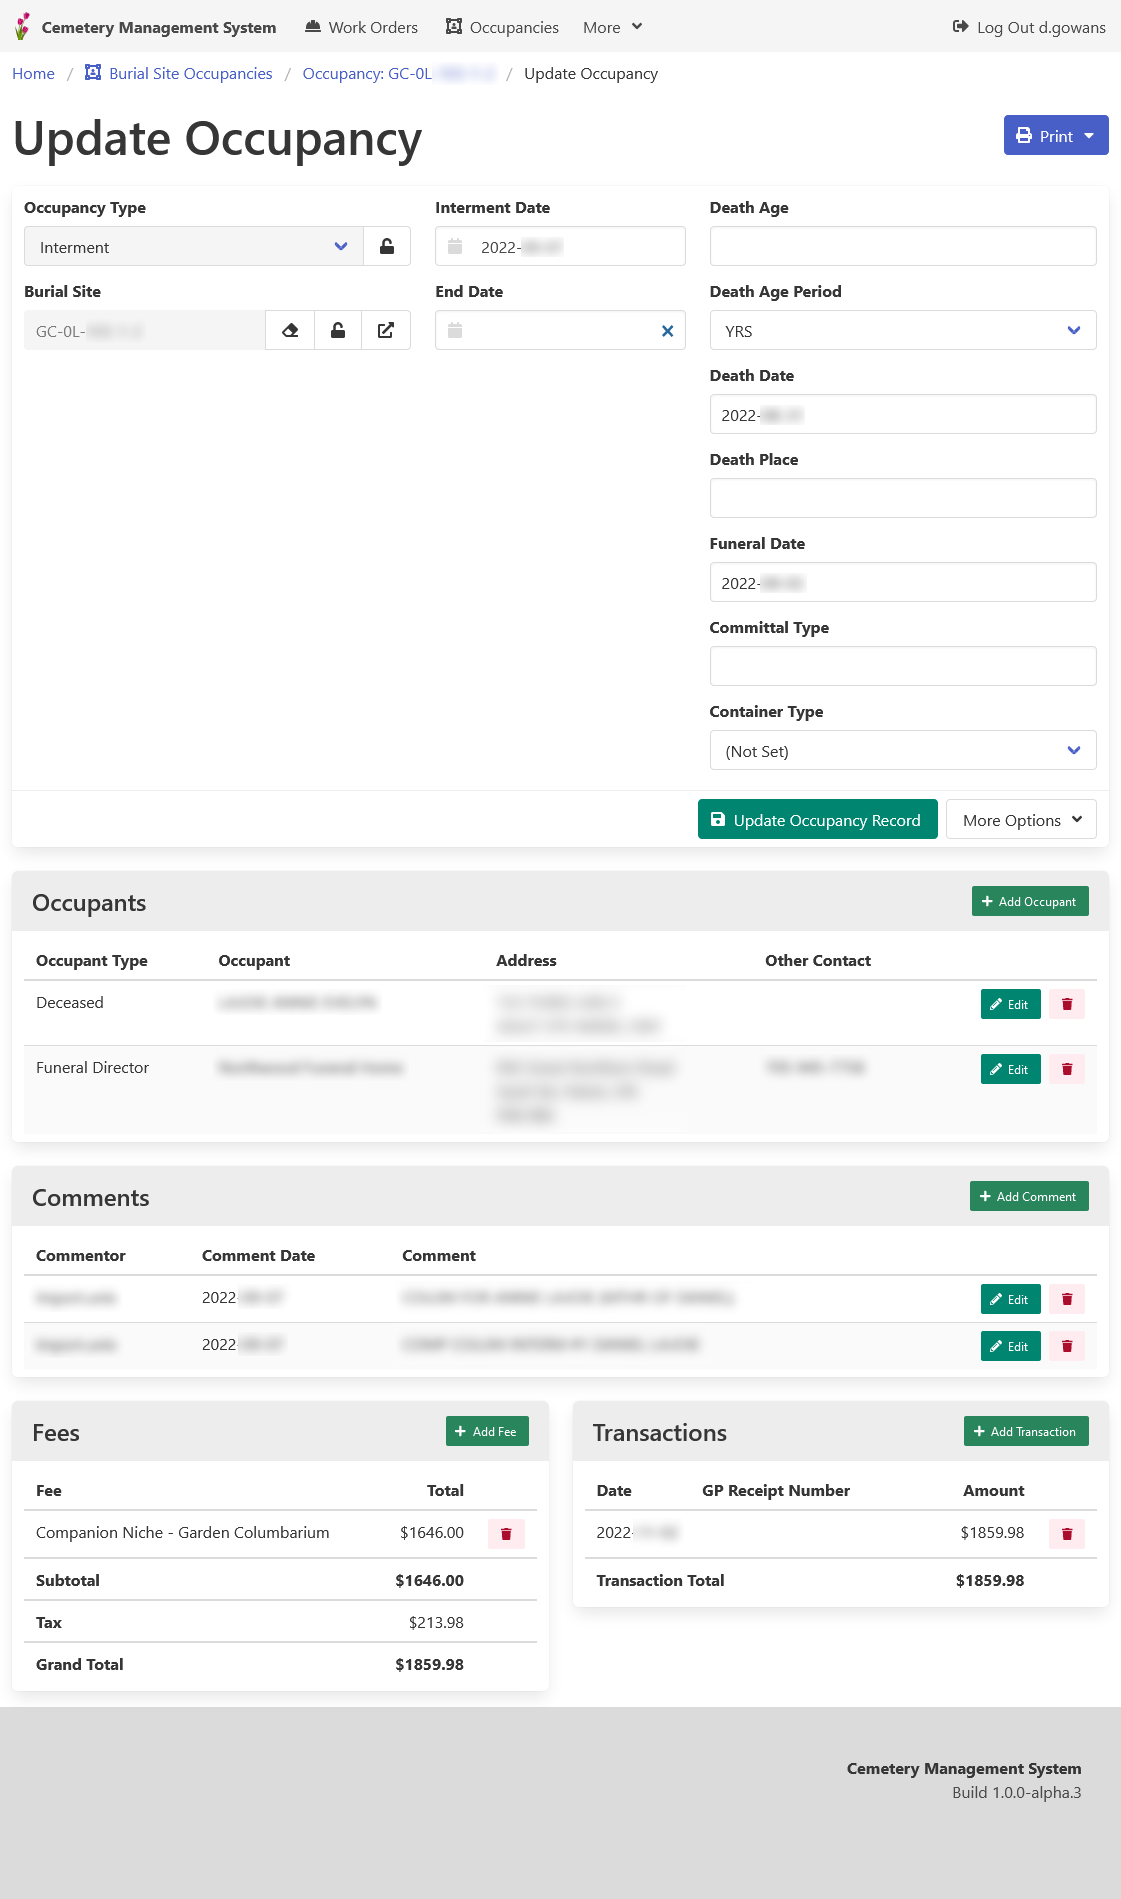
Task: Expand the Death Age Period dropdown
Action: (x=902, y=331)
